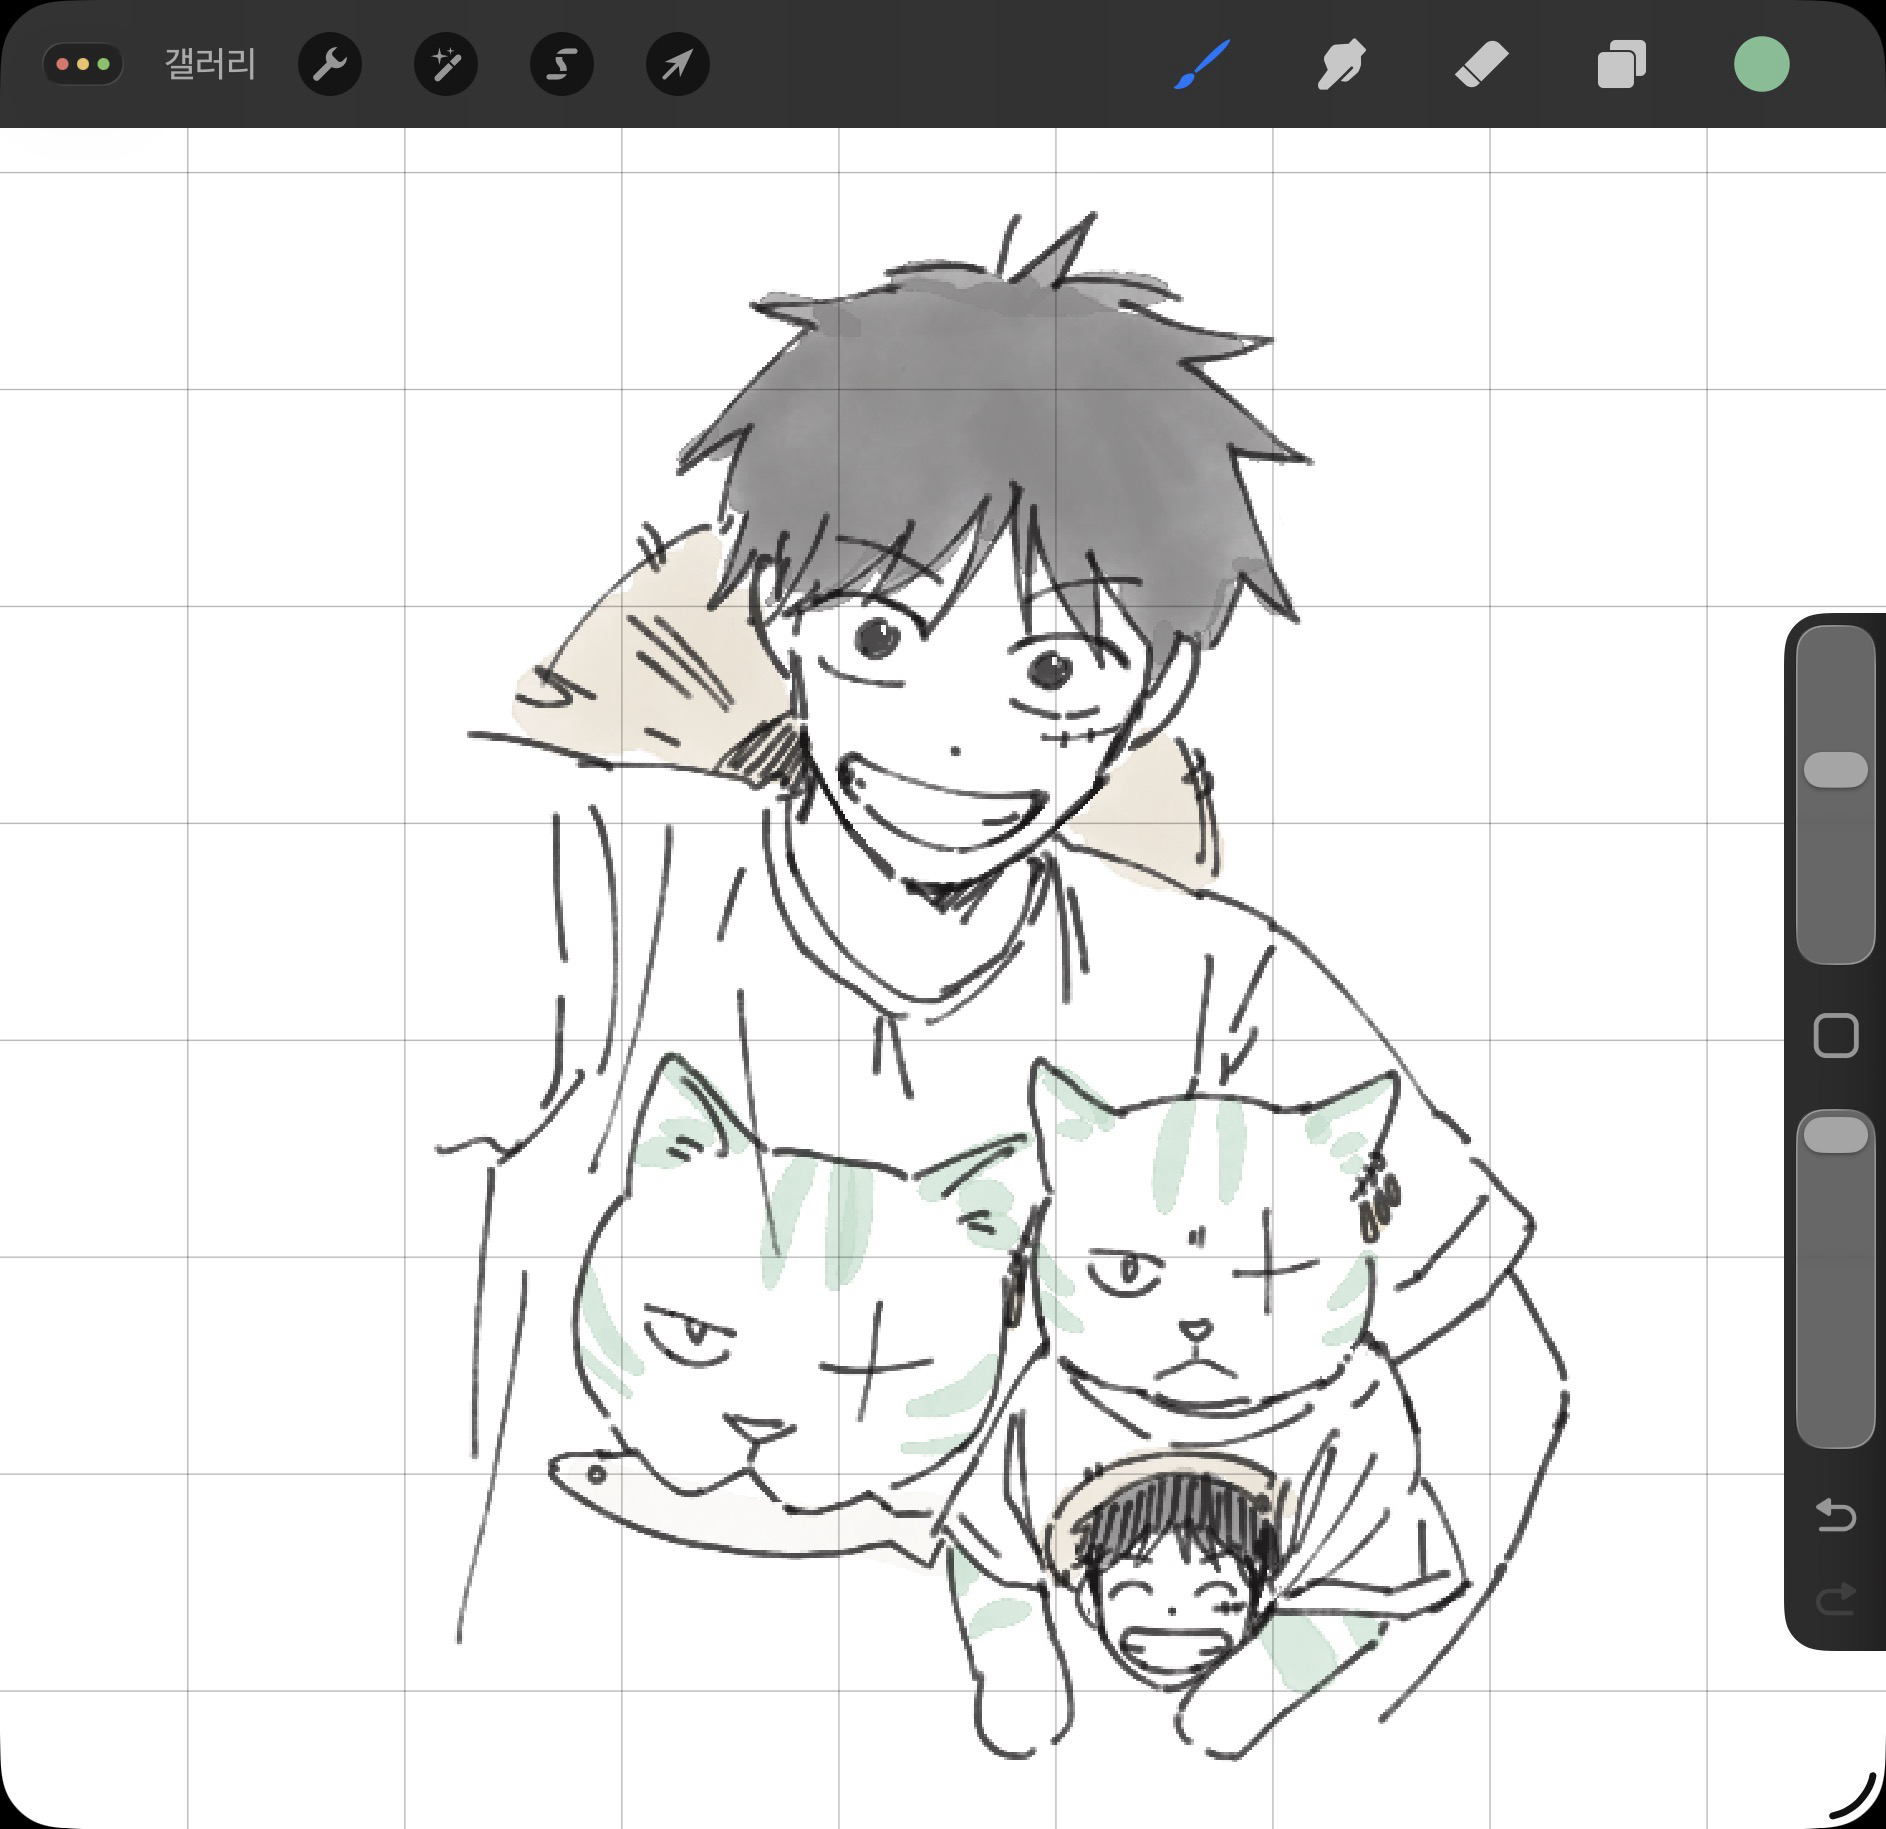Return to the 갤러리 gallery

[x=210, y=65]
